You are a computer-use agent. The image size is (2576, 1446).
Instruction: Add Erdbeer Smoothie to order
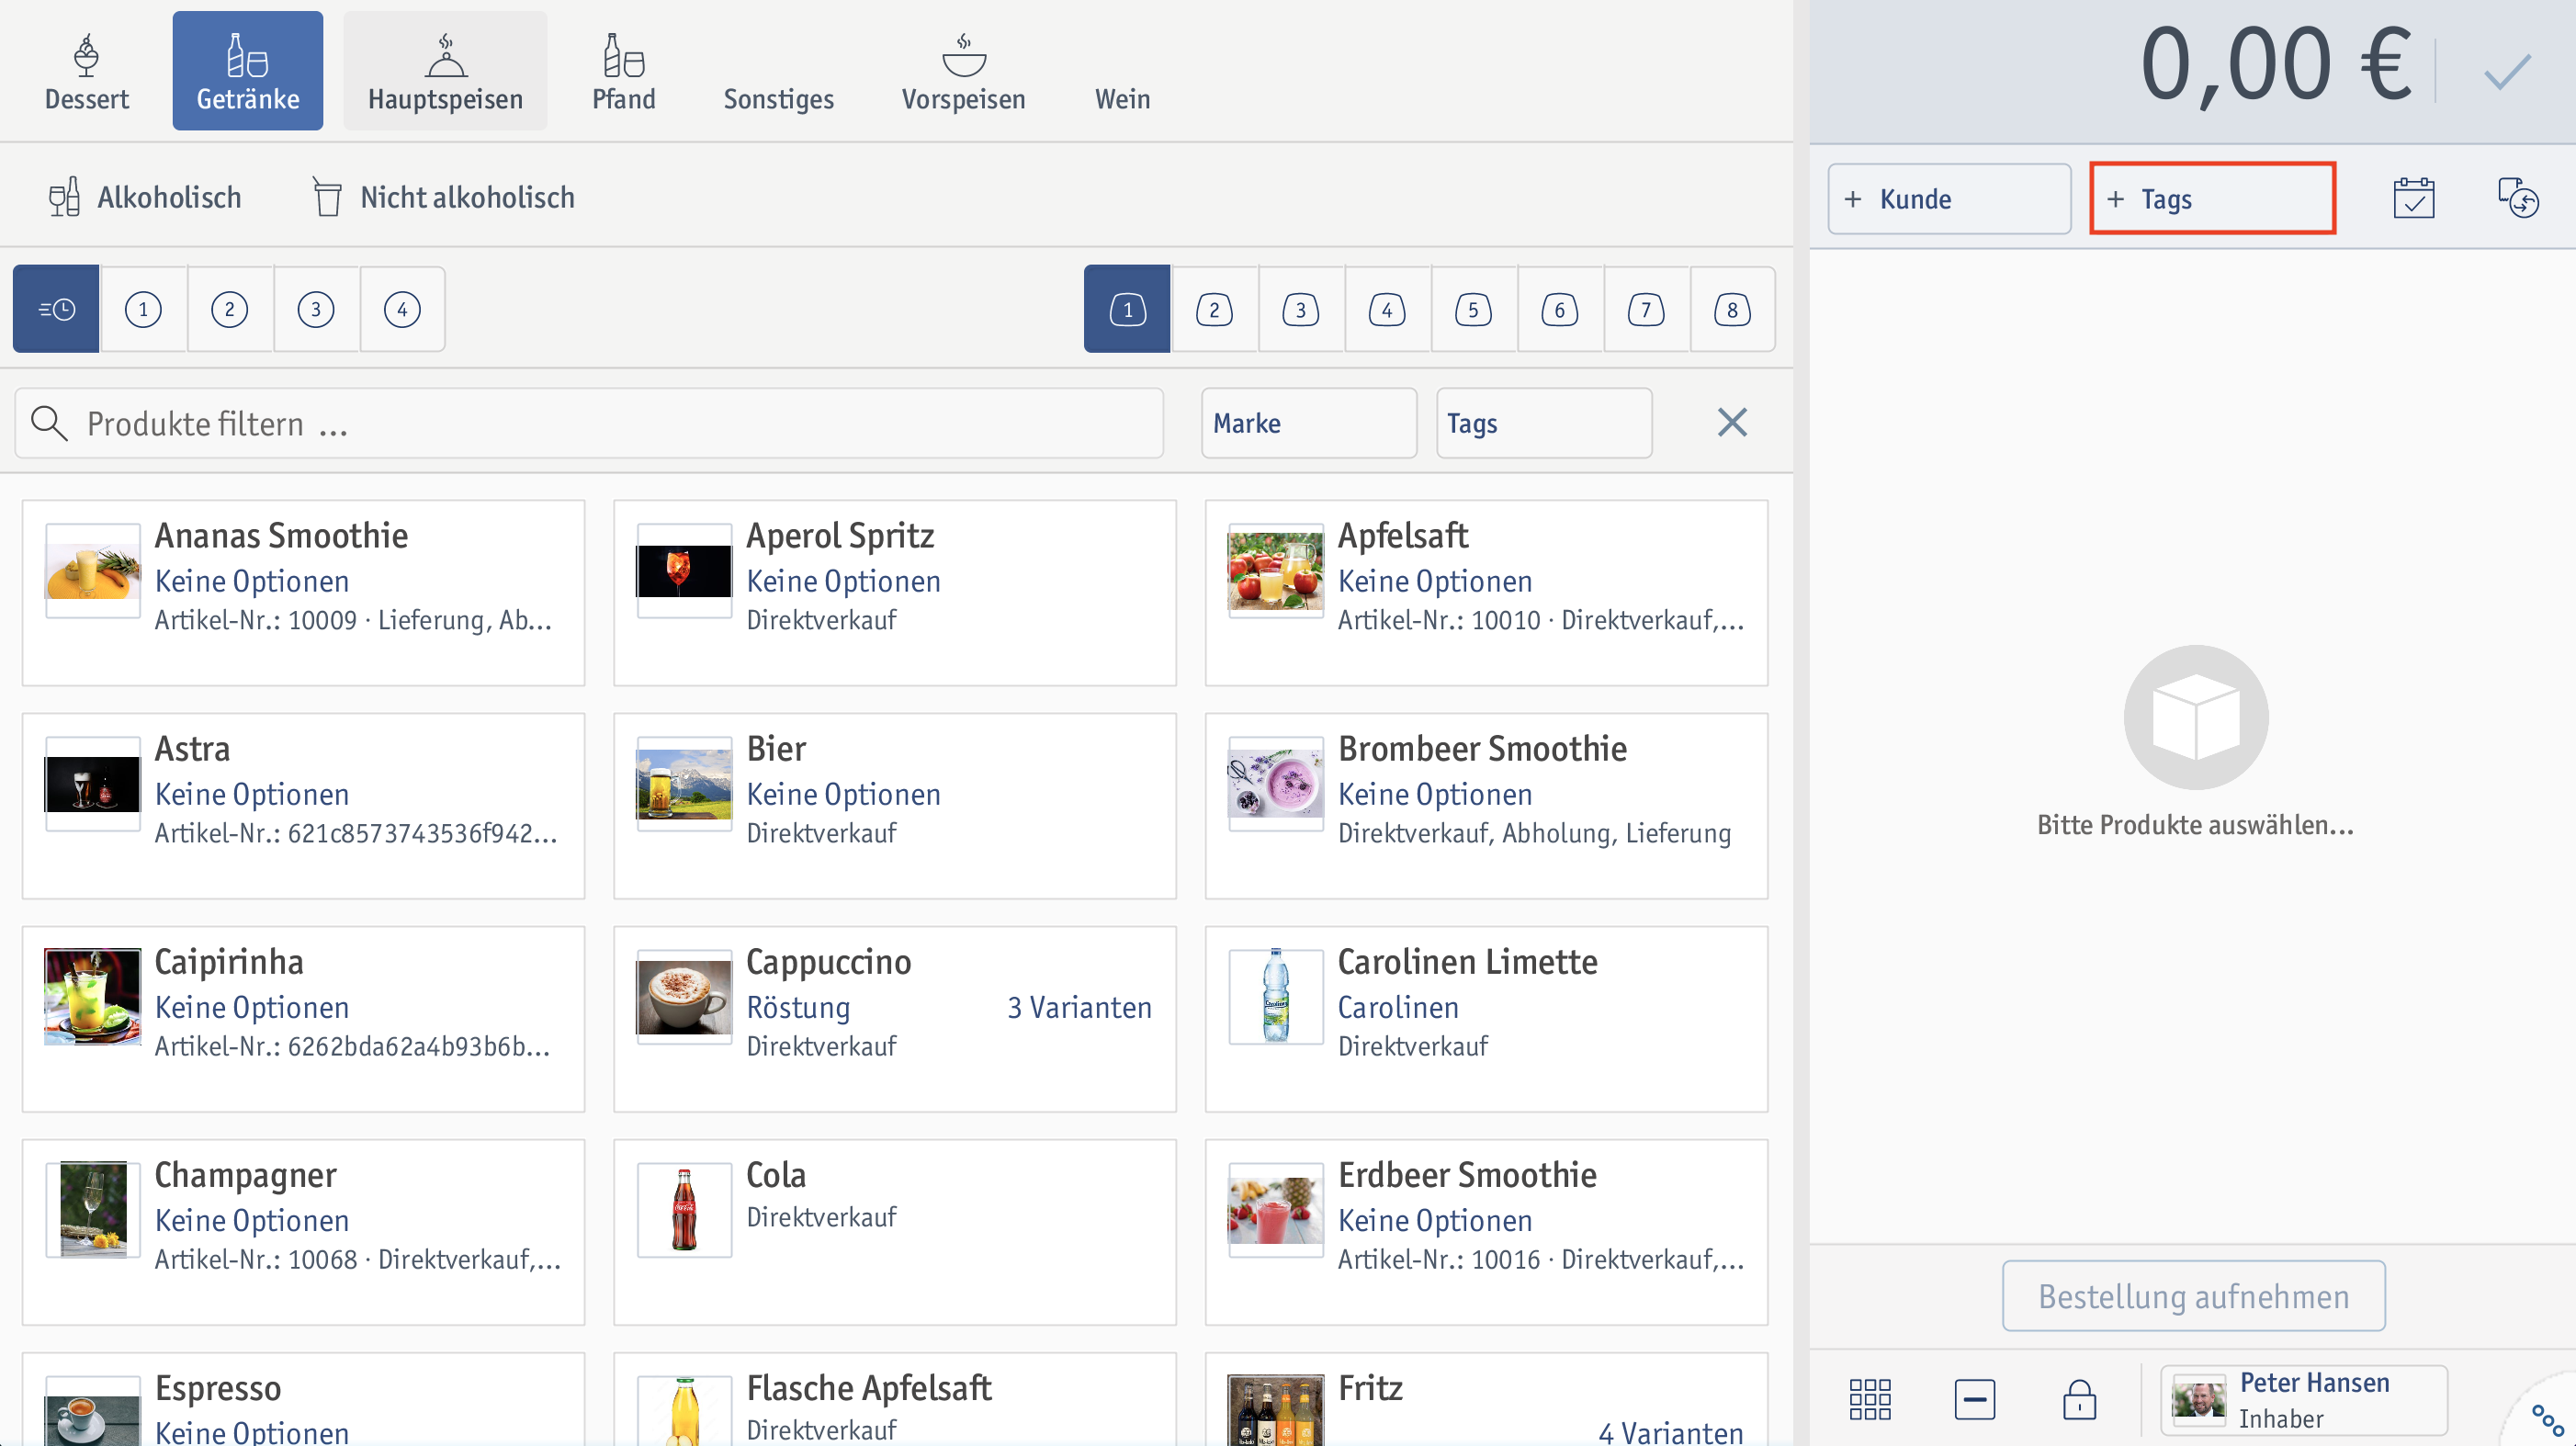click(1486, 1232)
